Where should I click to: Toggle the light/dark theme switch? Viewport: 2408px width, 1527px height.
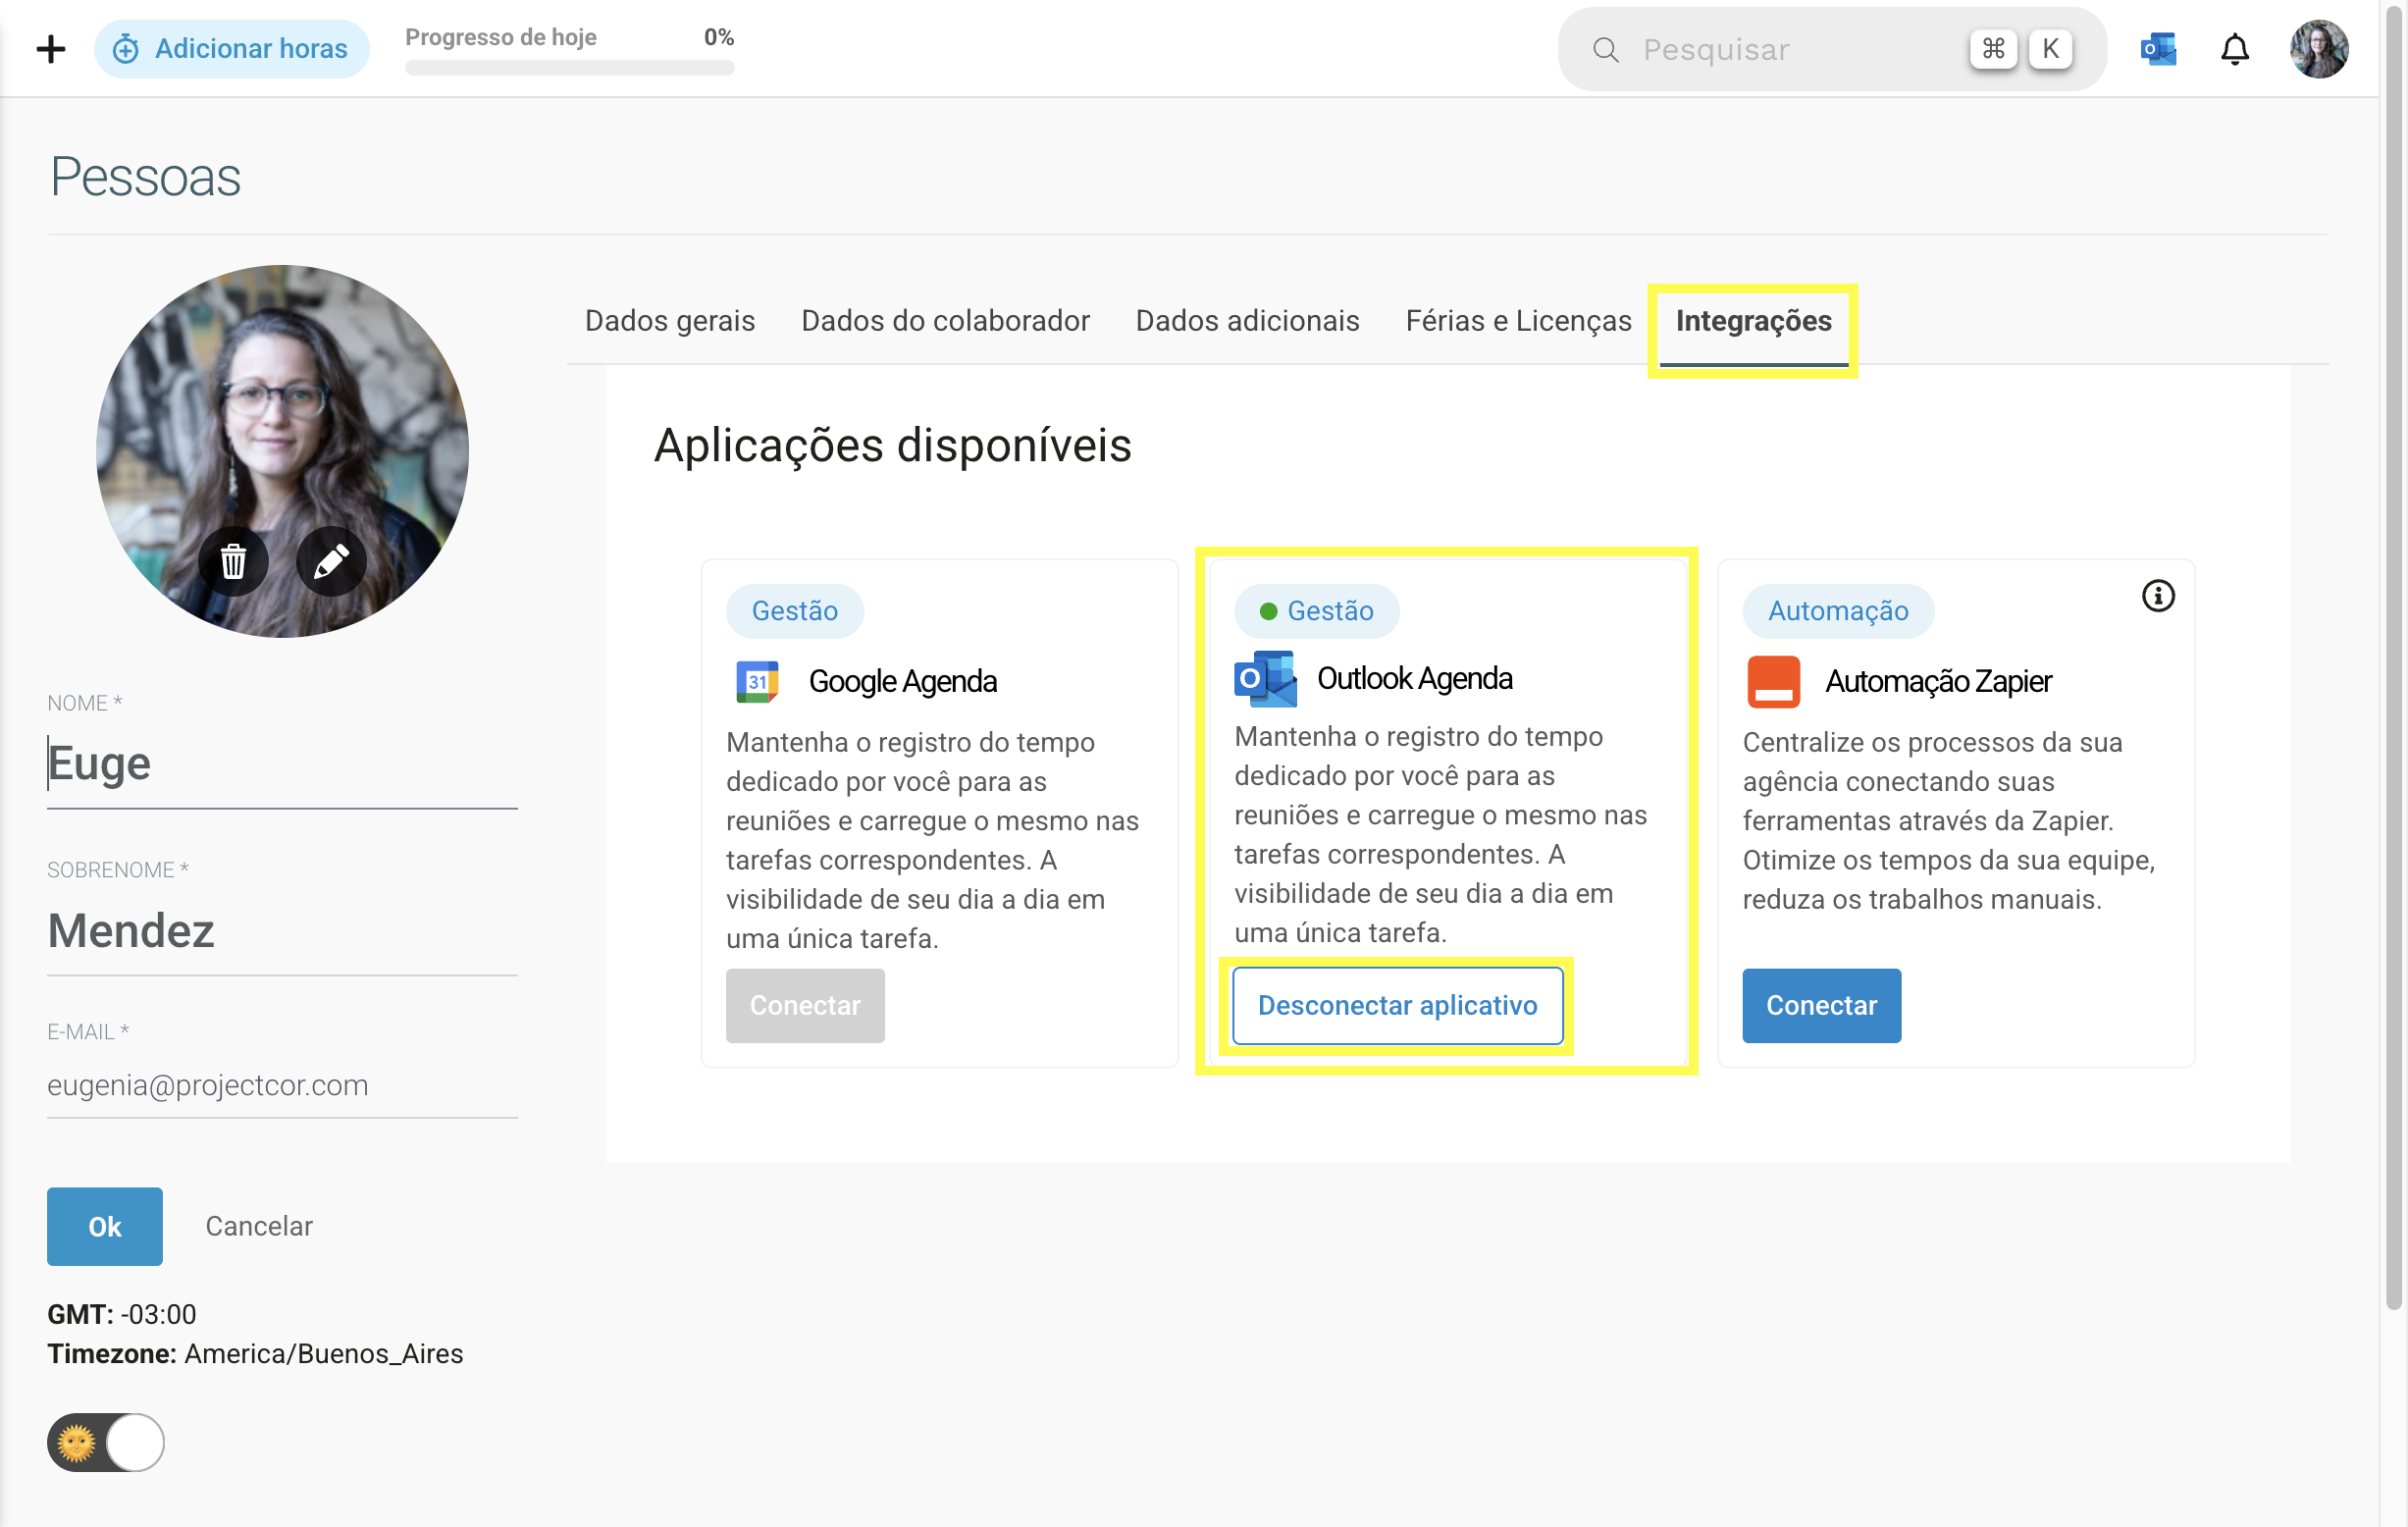[x=105, y=1441]
